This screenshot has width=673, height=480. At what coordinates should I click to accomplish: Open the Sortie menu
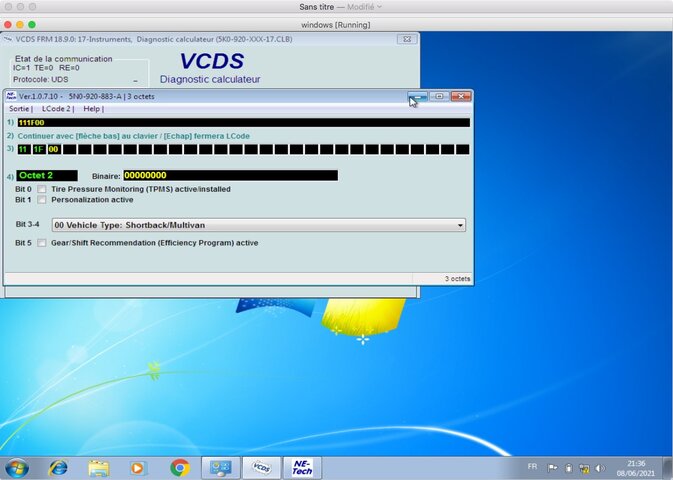(x=19, y=109)
